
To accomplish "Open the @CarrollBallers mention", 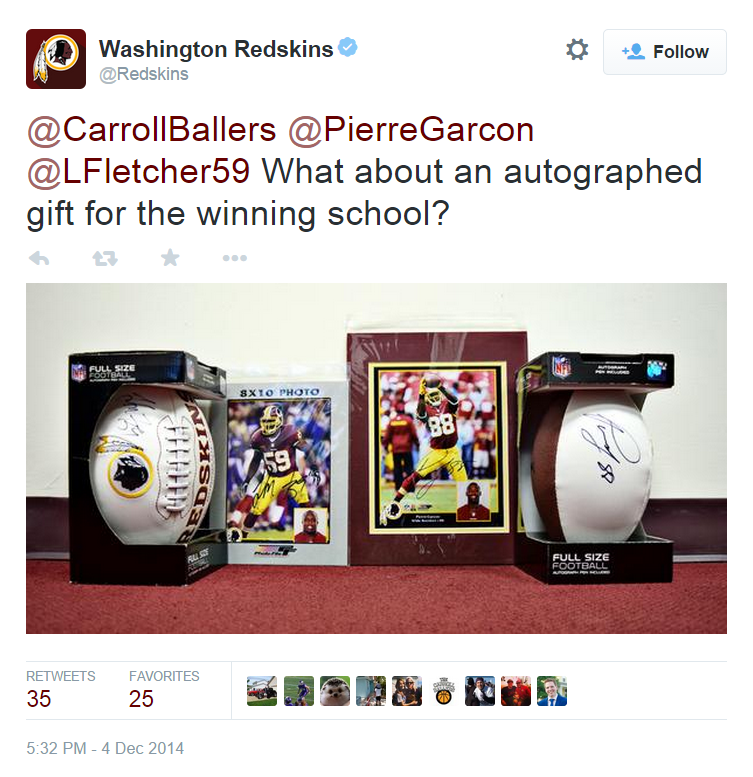I will click(x=152, y=130).
